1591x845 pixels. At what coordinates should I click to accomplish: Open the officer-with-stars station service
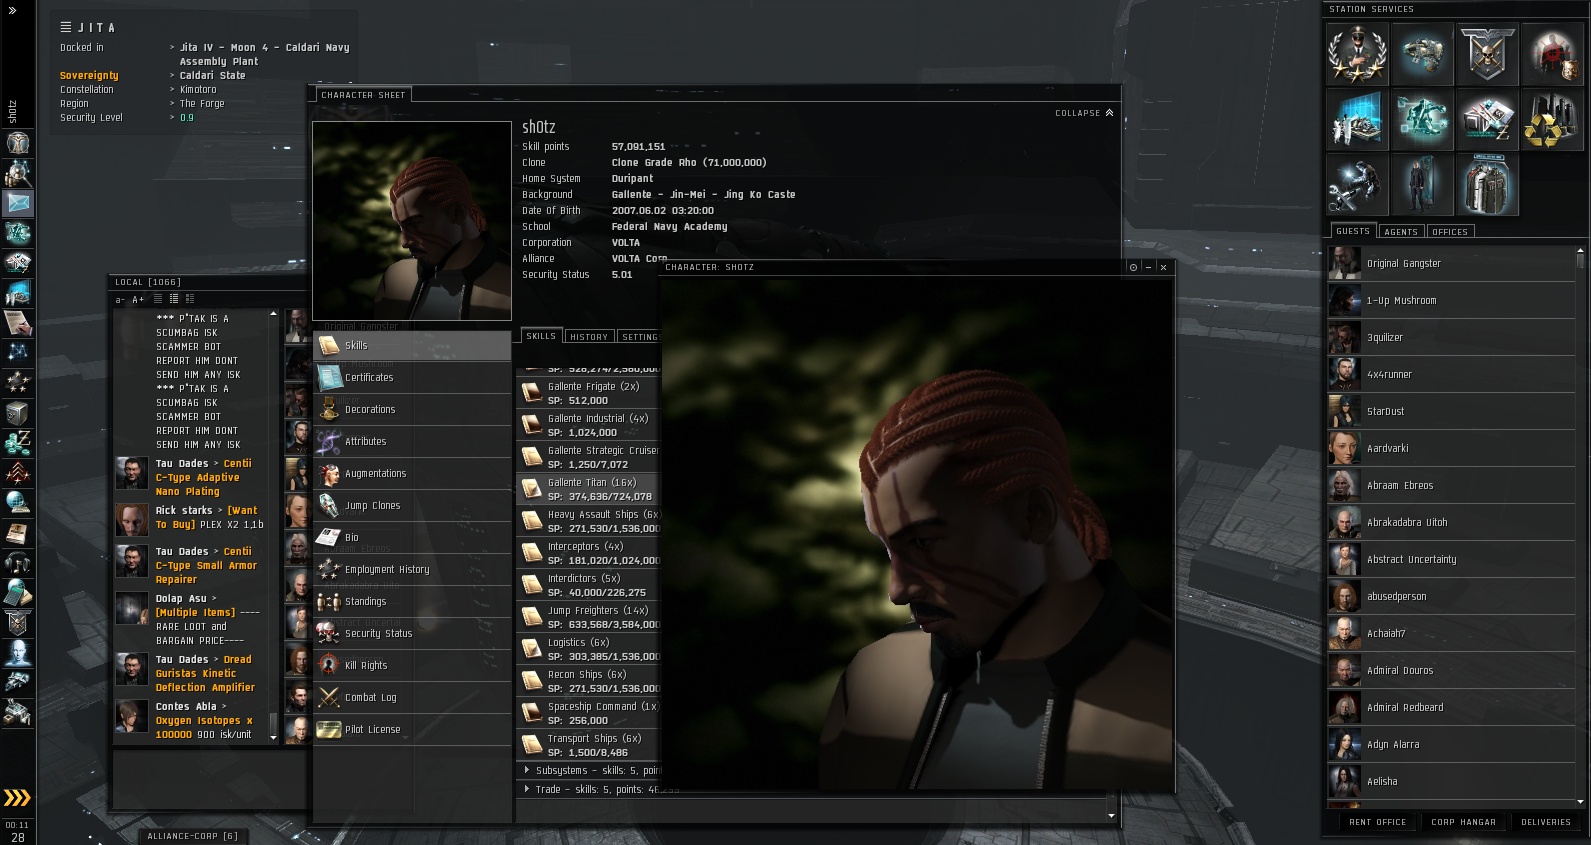coord(1357,54)
